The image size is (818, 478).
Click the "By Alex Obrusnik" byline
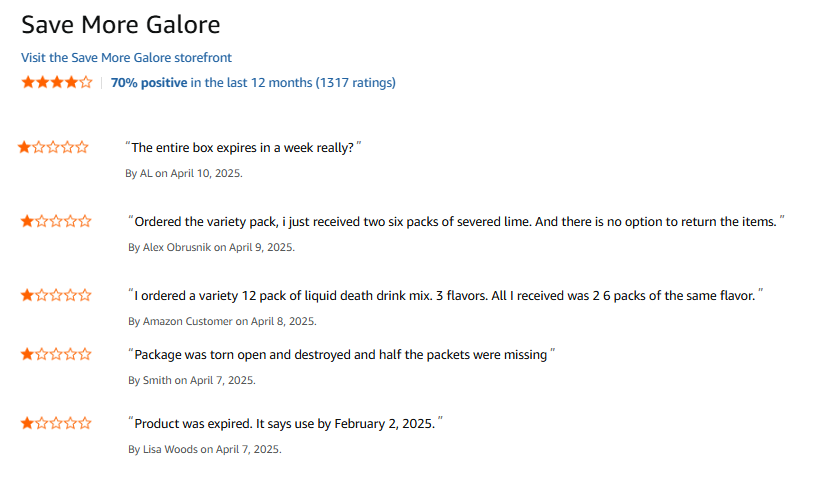pyautogui.click(x=211, y=247)
